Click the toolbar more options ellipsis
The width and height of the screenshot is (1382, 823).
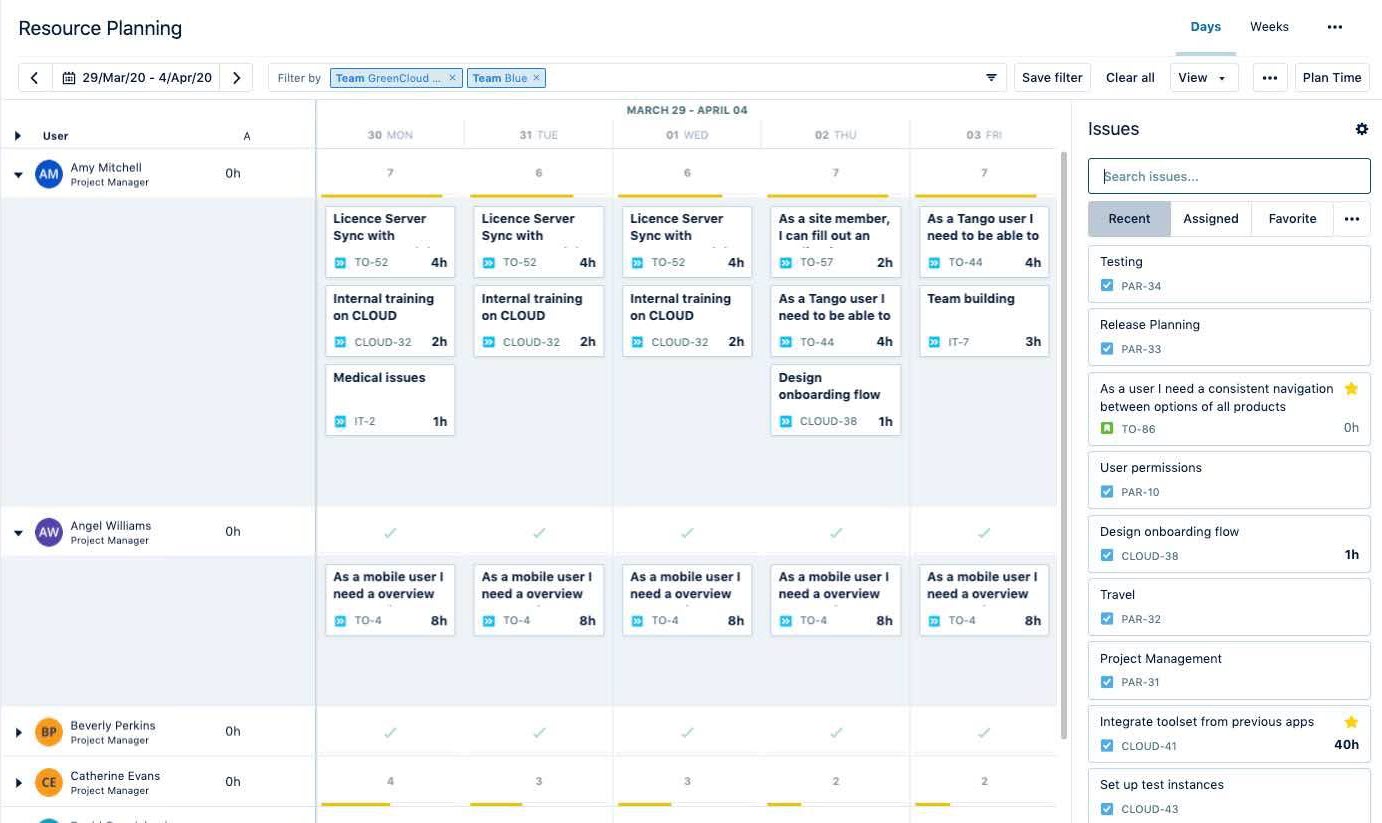[x=1269, y=77]
